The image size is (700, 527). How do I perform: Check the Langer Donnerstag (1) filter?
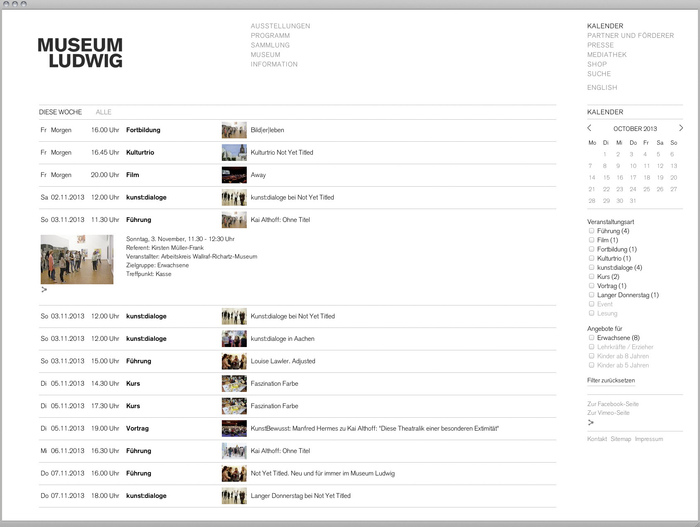click(591, 295)
